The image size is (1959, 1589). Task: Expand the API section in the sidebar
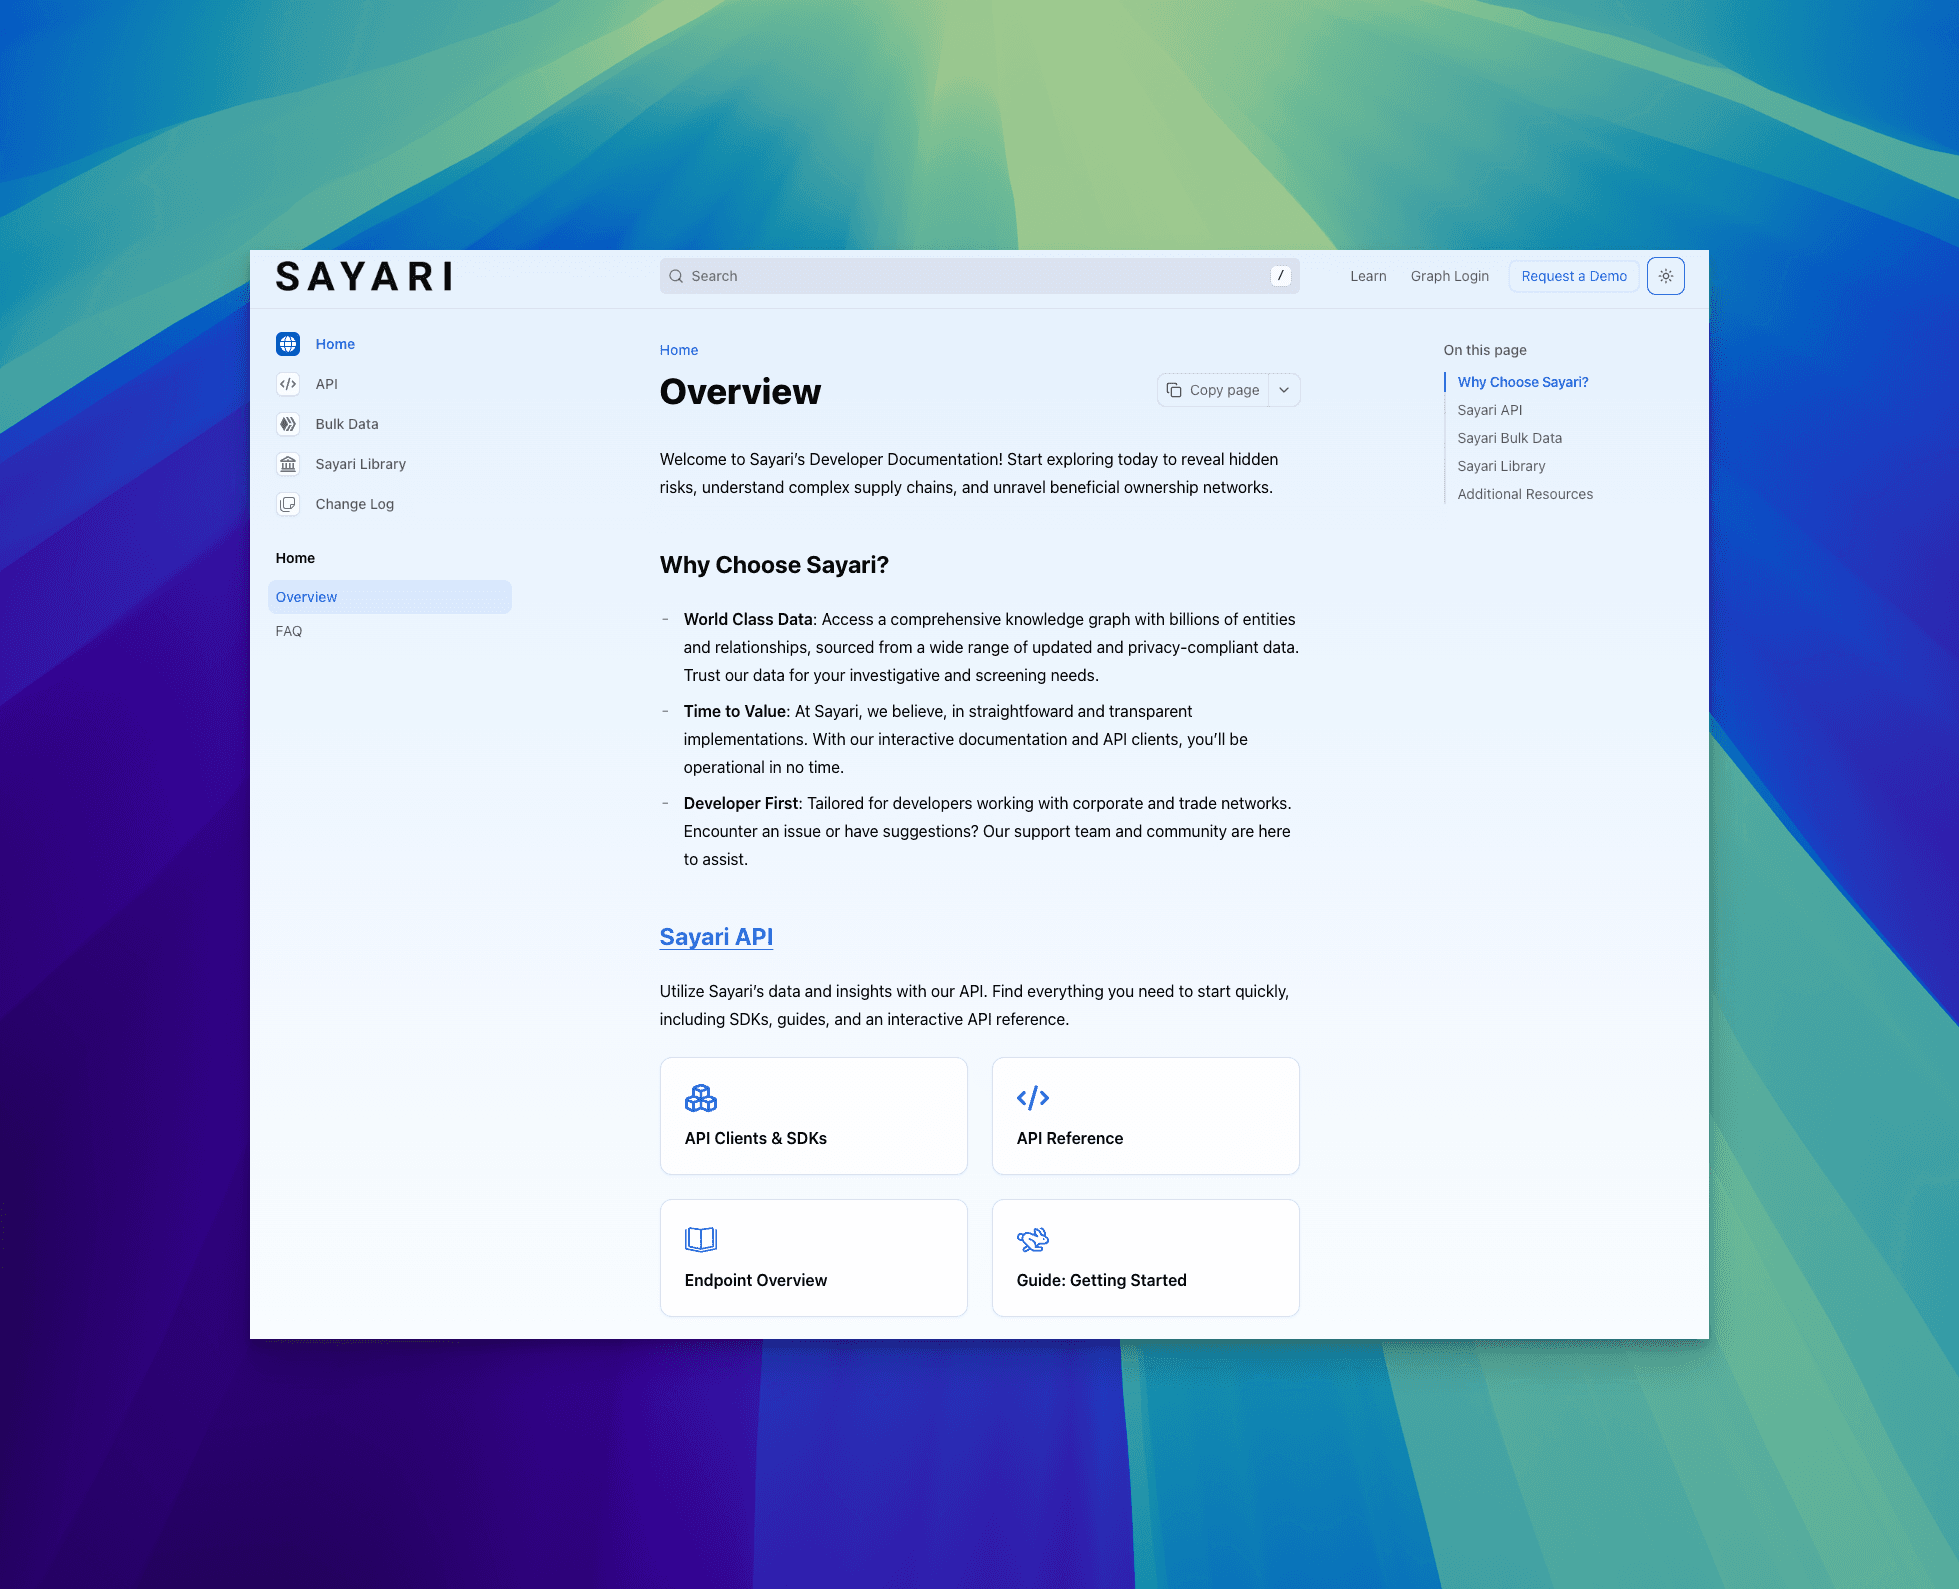click(326, 384)
